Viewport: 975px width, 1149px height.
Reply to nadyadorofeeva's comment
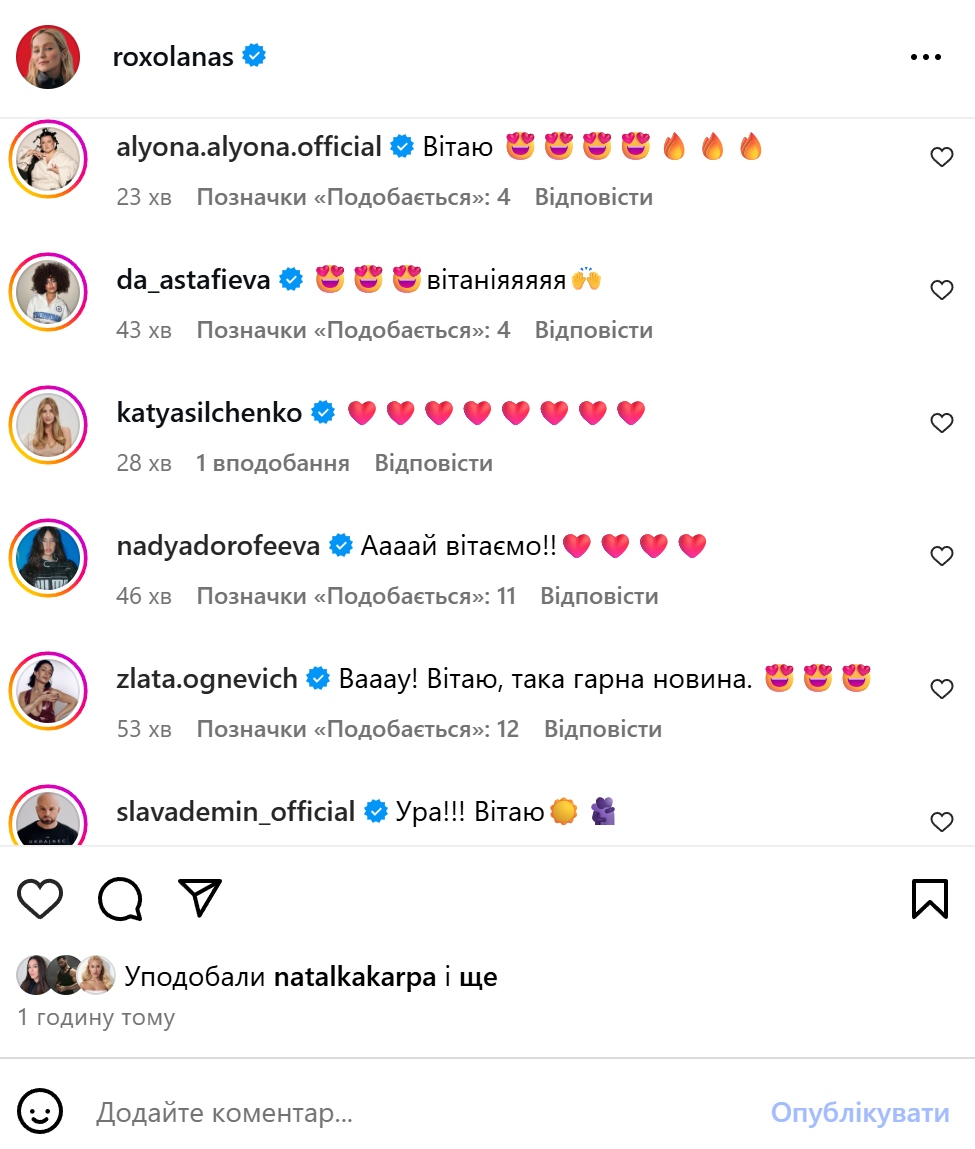(x=599, y=597)
